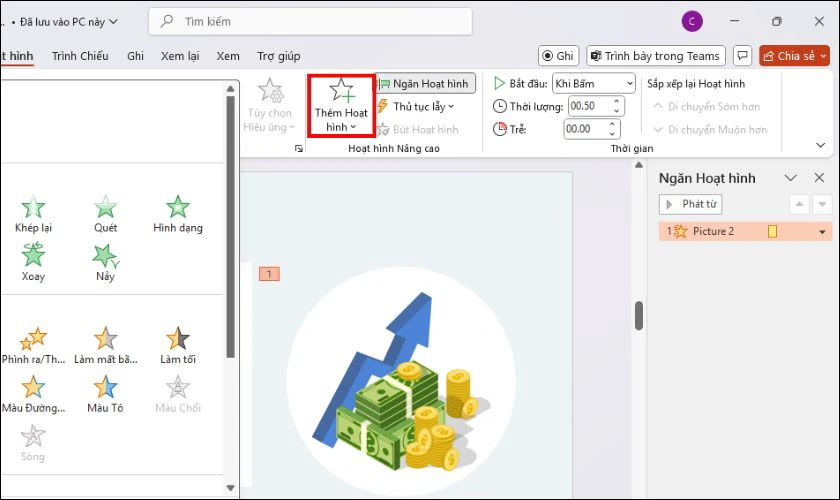Select the Picture 2 animation entry
Image resolution: width=840 pixels, height=500 pixels.
click(x=745, y=232)
